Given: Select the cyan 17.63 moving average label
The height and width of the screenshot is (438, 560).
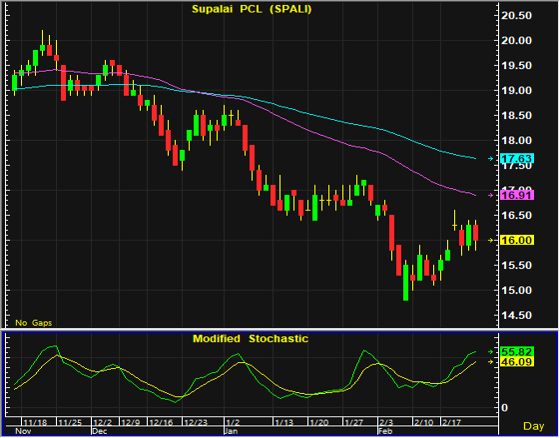Looking at the screenshot, I should tap(517, 158).
